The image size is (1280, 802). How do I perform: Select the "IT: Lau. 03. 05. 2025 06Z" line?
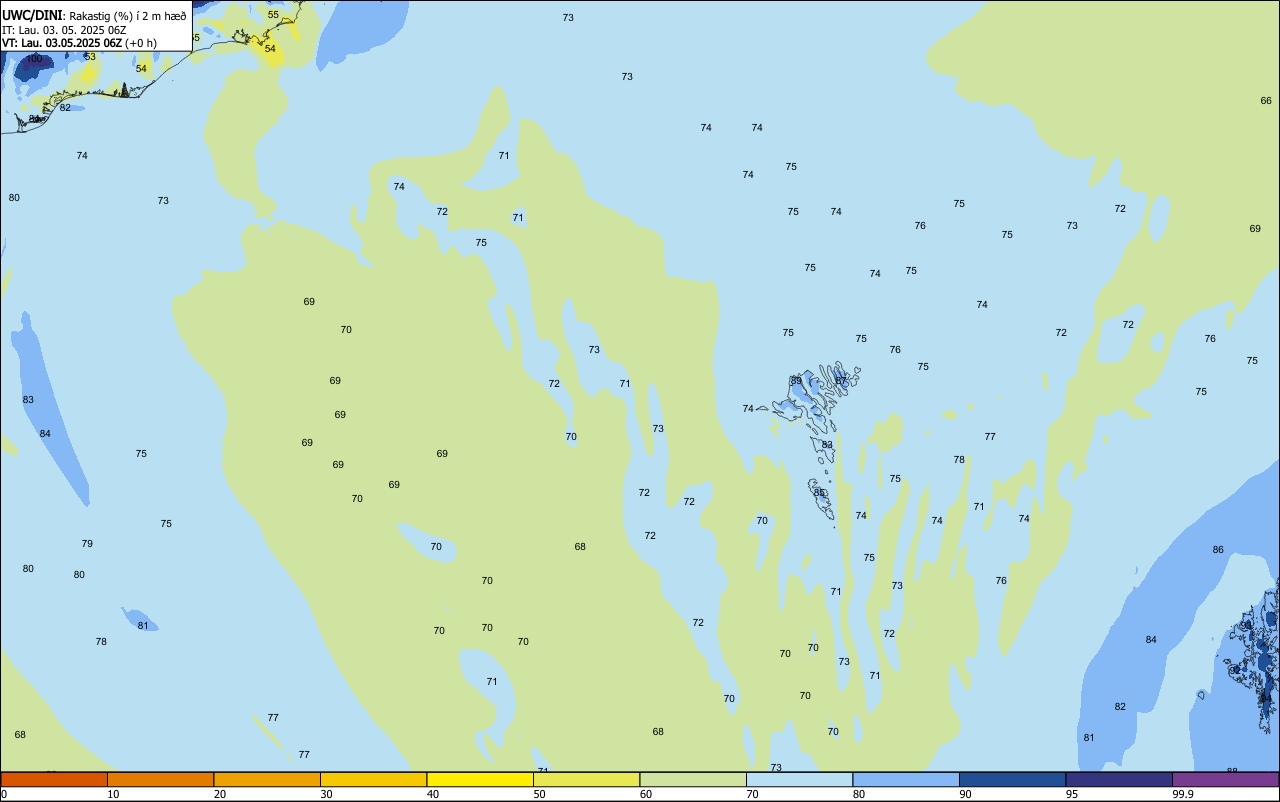click(64, 30)
